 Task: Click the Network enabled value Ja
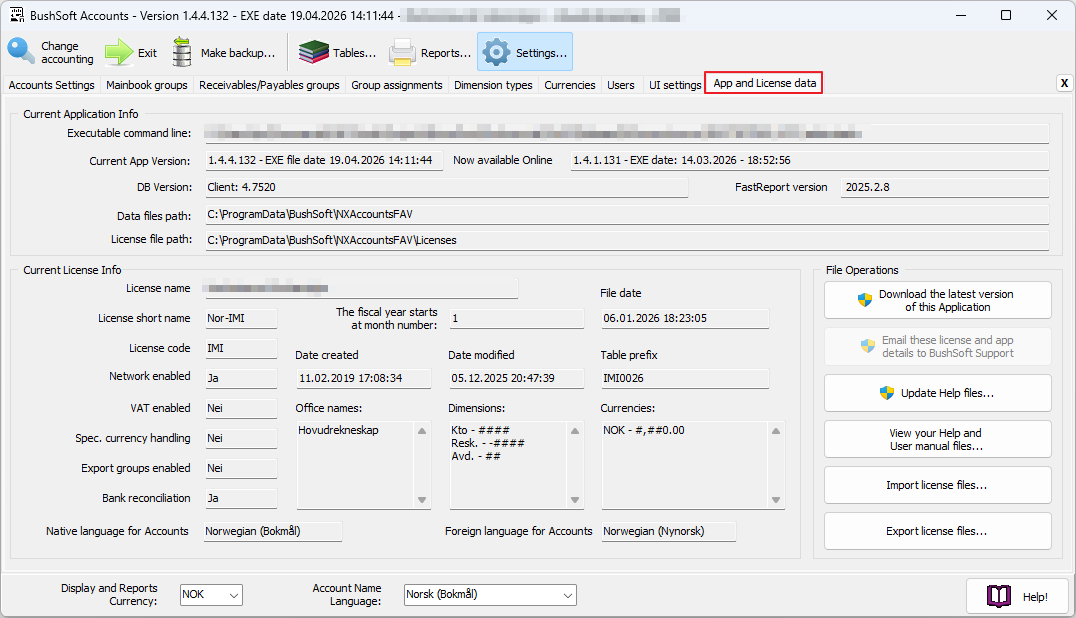click(241, 378)
